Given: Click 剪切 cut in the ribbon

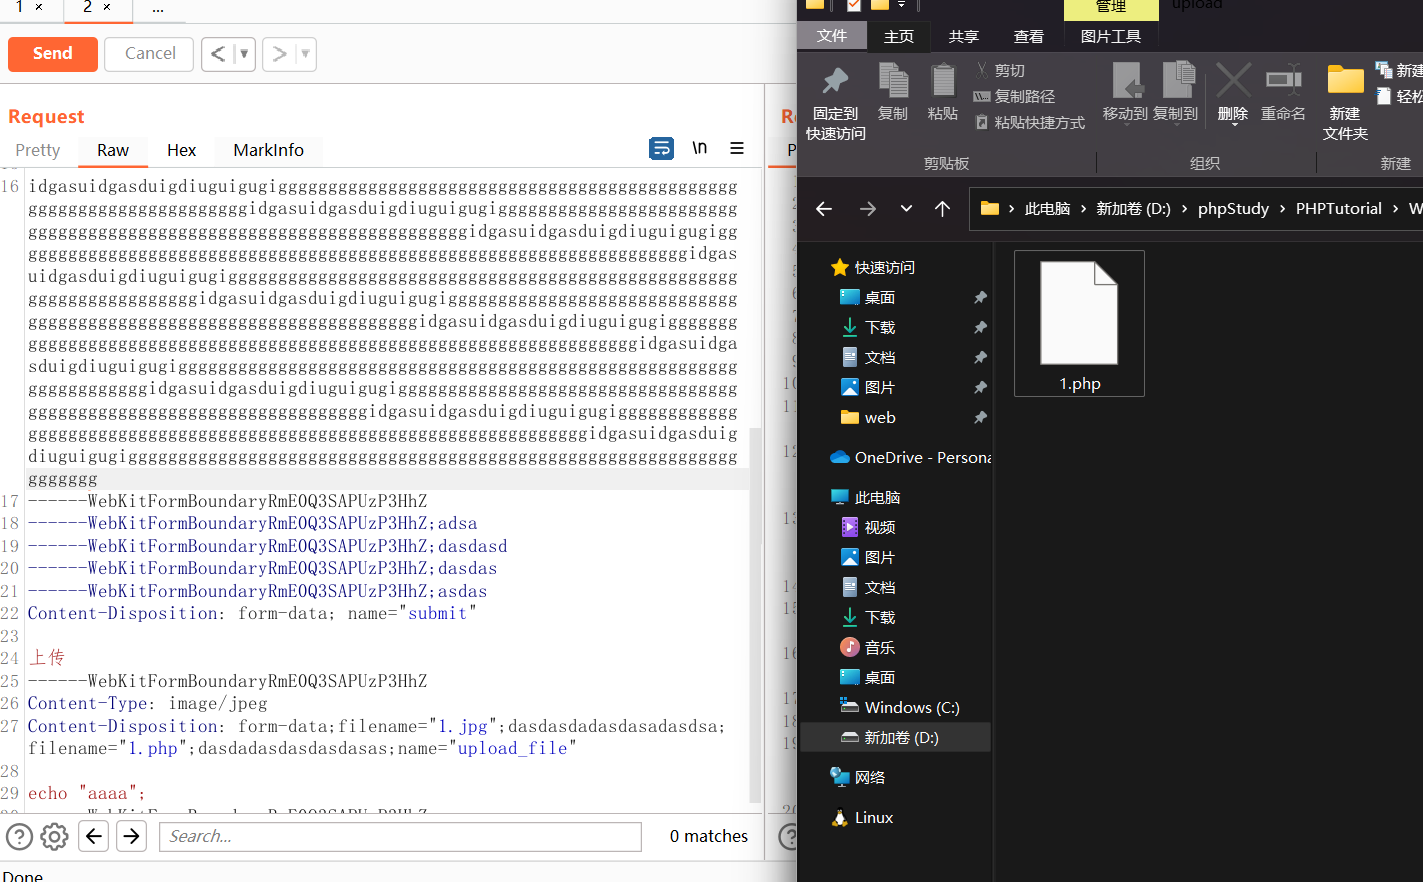Looking at the screenshot, I should tap(1000, 70).
